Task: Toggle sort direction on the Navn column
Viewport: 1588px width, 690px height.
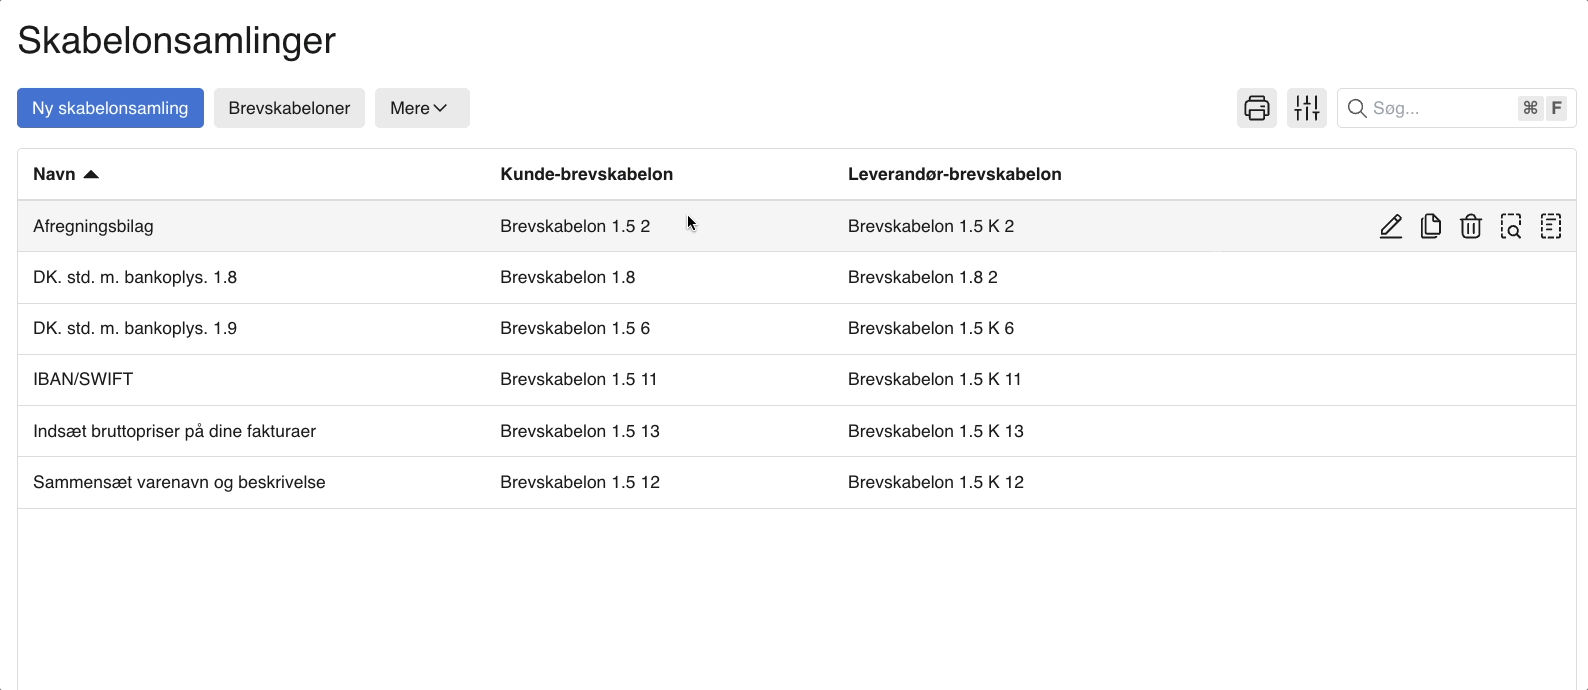Action: tap(64, 173)
